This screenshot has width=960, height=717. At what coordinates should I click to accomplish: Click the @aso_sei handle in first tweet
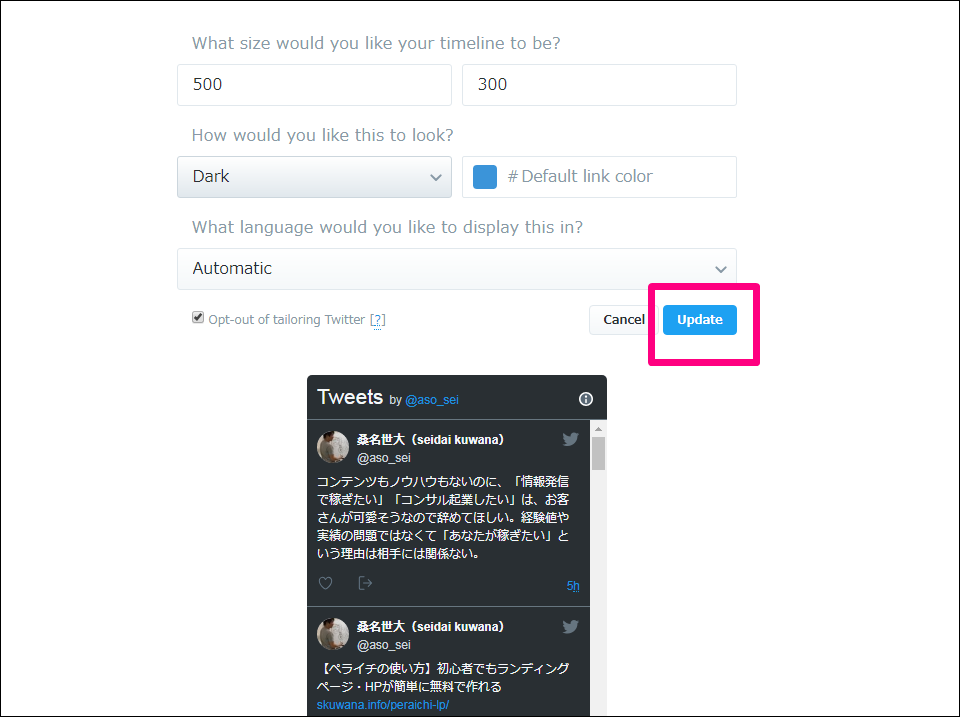(x=383, y=458)
